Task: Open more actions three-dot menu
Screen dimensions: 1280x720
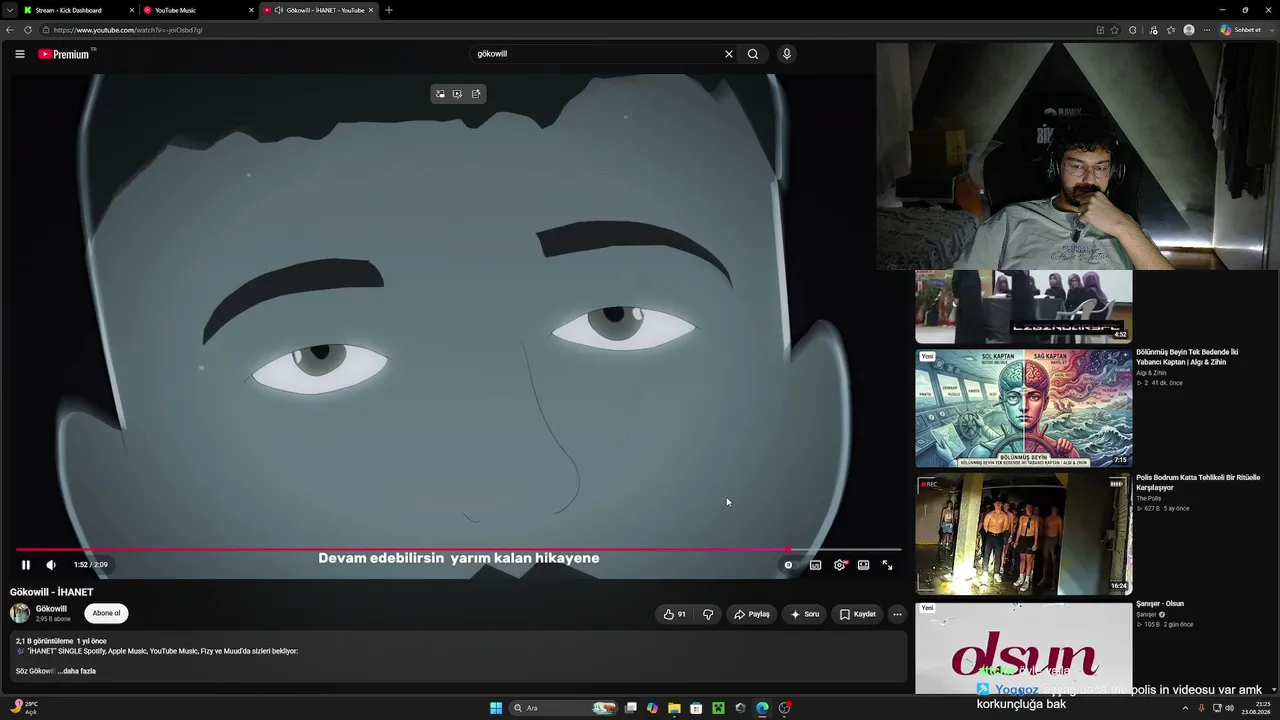Action: [x=897, y=614]
